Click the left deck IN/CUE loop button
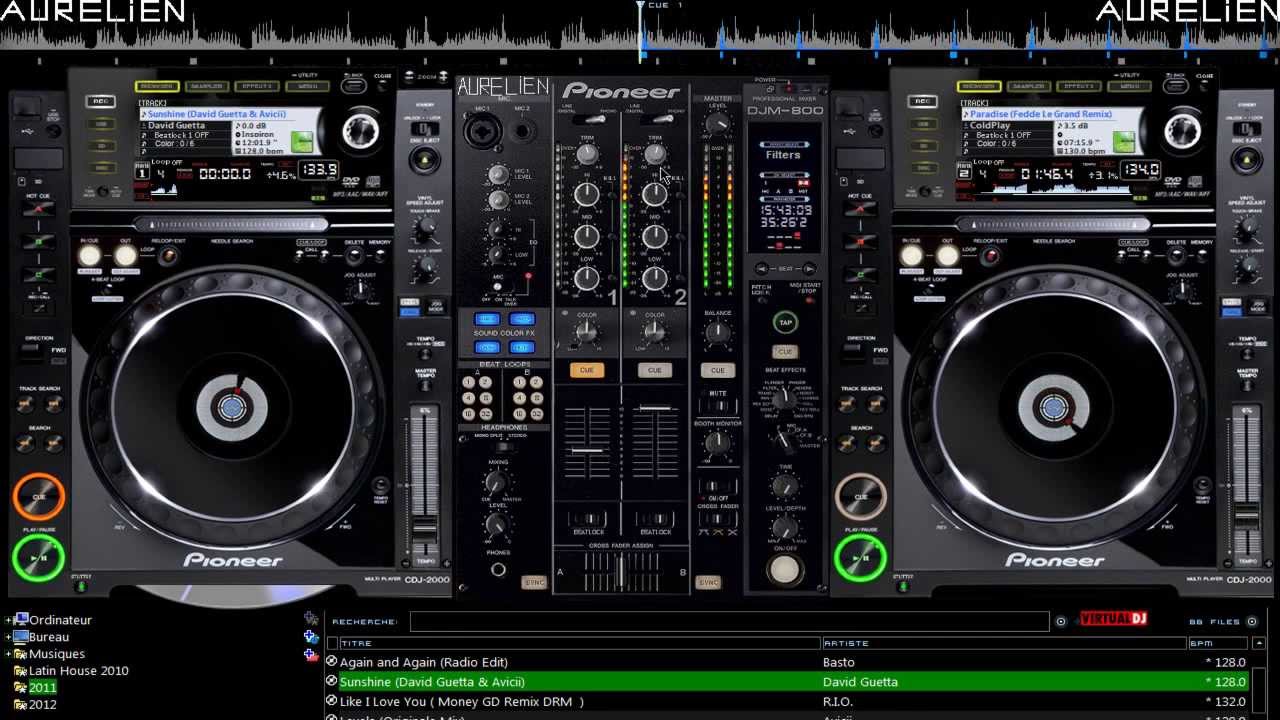1280x720 pixels. (x=90, y=255)
